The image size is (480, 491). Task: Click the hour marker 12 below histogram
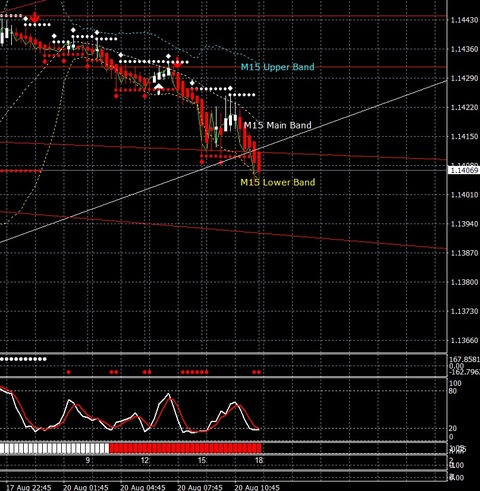[x=145, y=461]
